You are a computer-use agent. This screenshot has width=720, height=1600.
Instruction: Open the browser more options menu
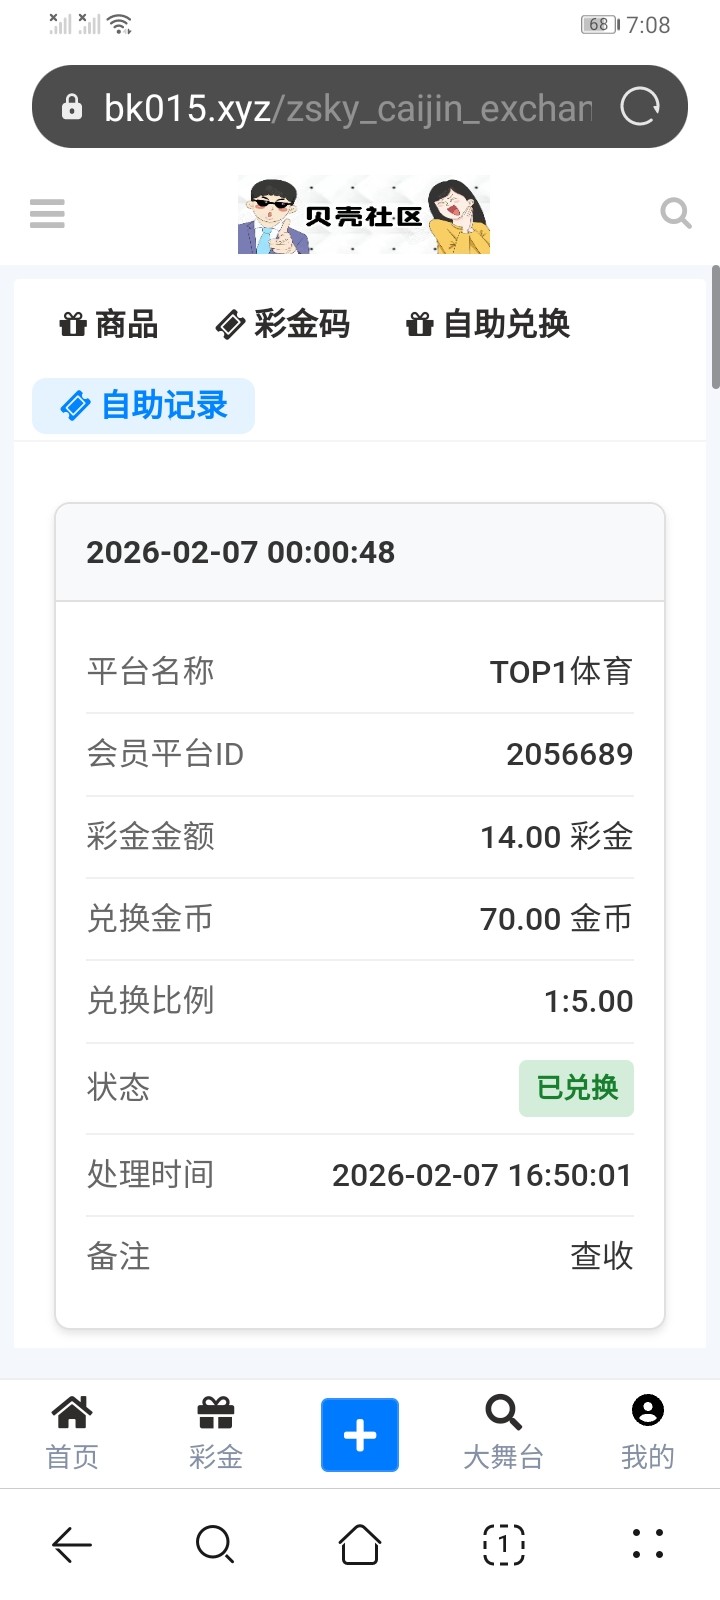point(647,1544)
